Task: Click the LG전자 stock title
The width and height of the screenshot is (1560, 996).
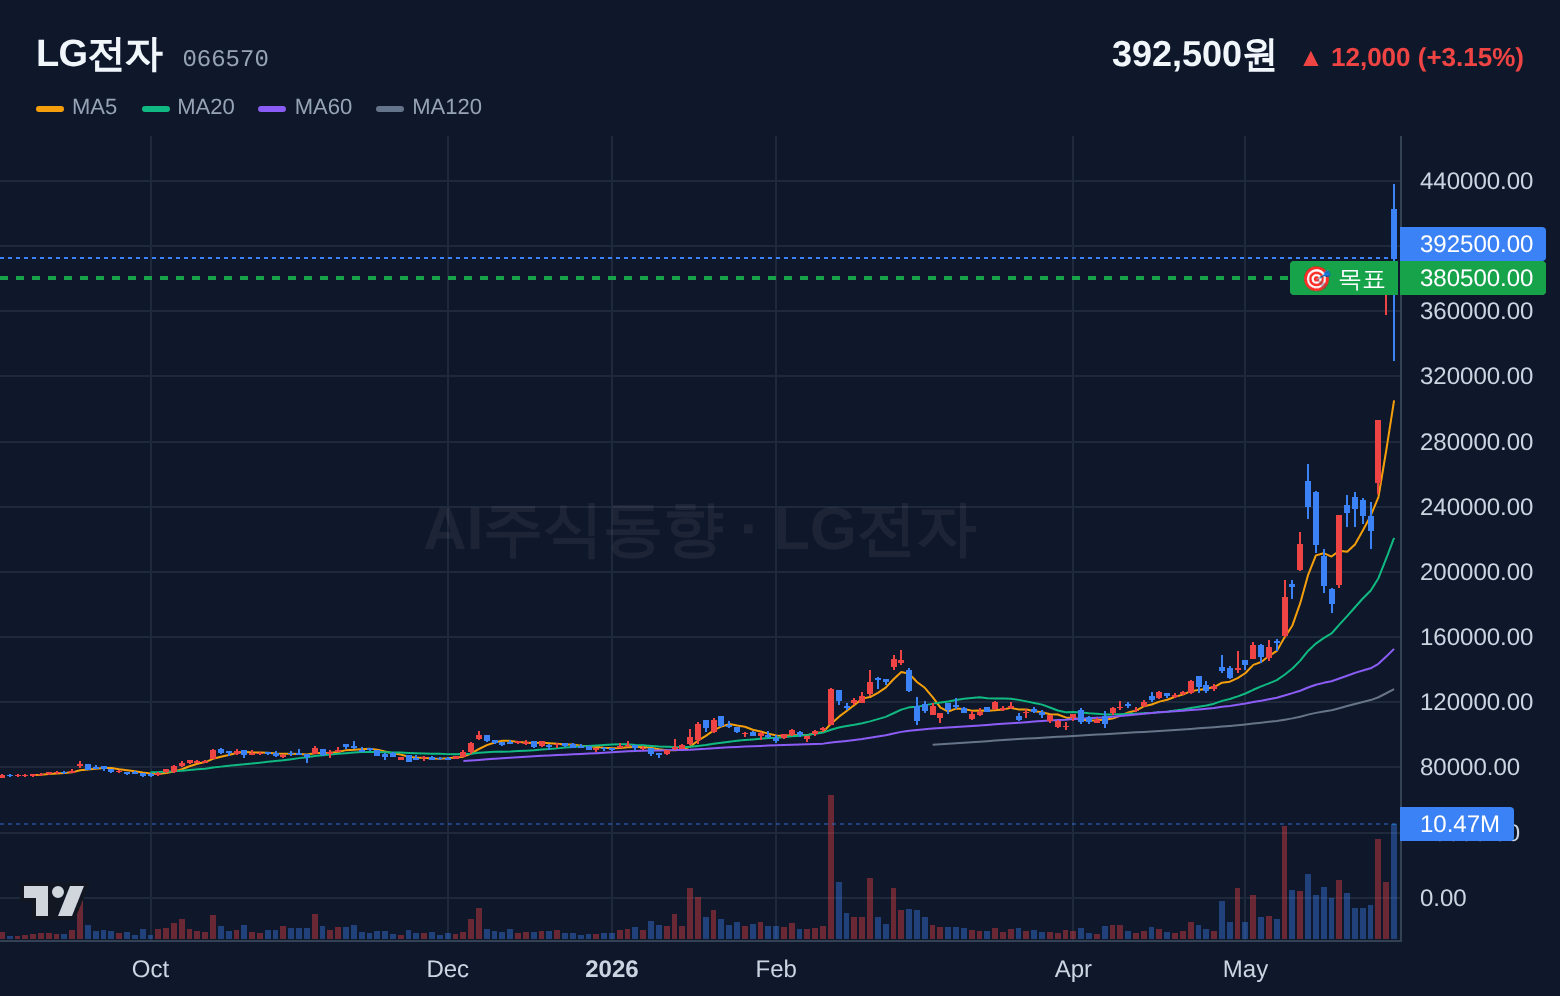Action: [99, 54]
